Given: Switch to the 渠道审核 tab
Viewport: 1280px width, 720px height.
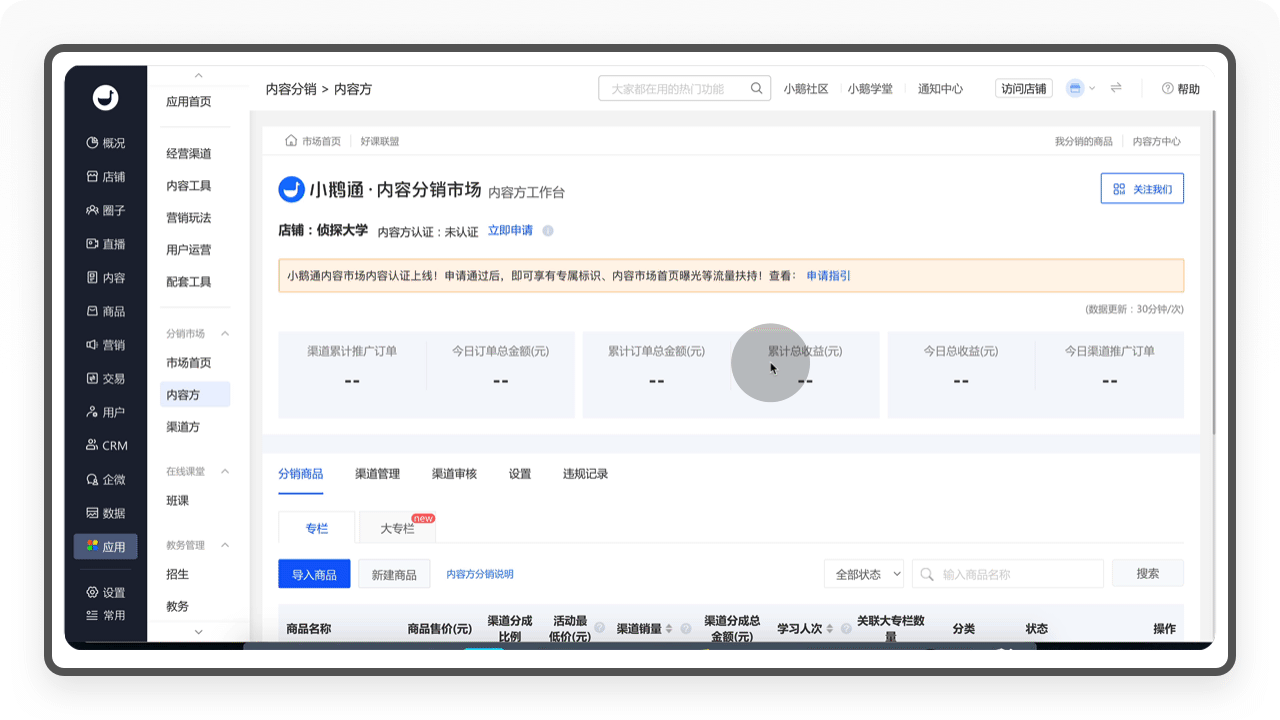Looking at the screenshot, I should pyautogui.click(x=454, y=474).
